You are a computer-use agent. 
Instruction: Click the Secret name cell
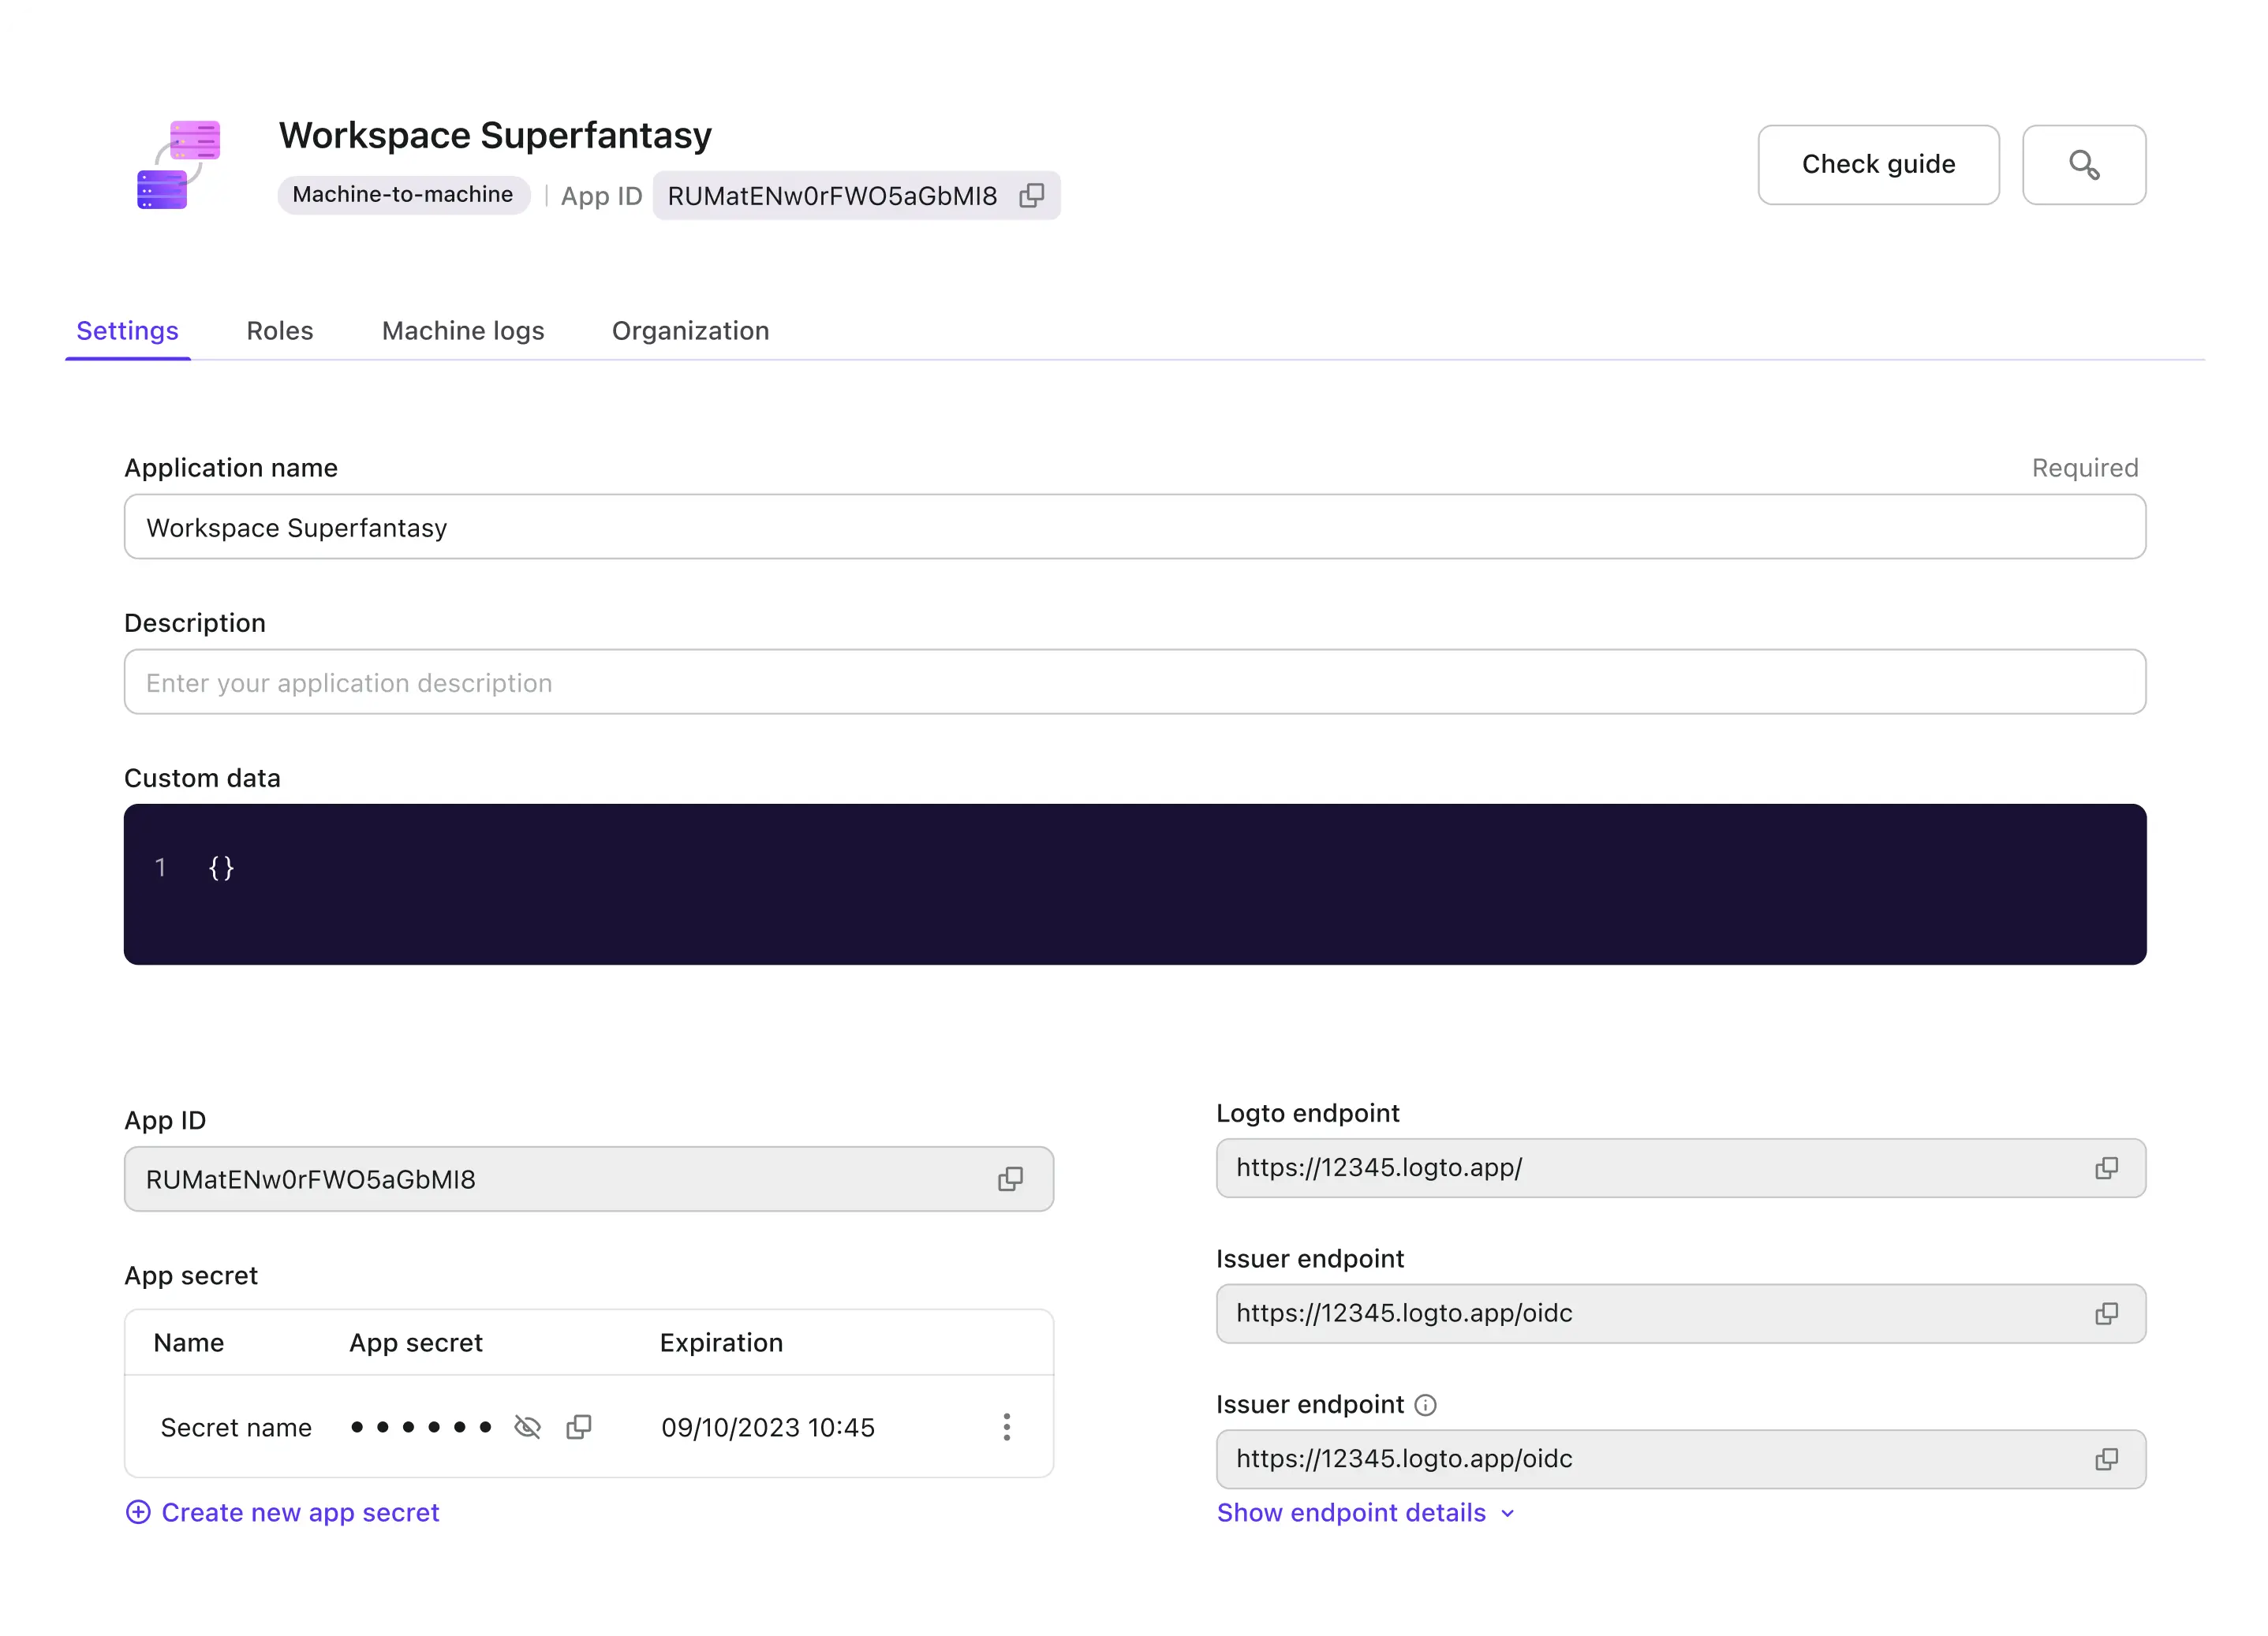[236, 1427]
